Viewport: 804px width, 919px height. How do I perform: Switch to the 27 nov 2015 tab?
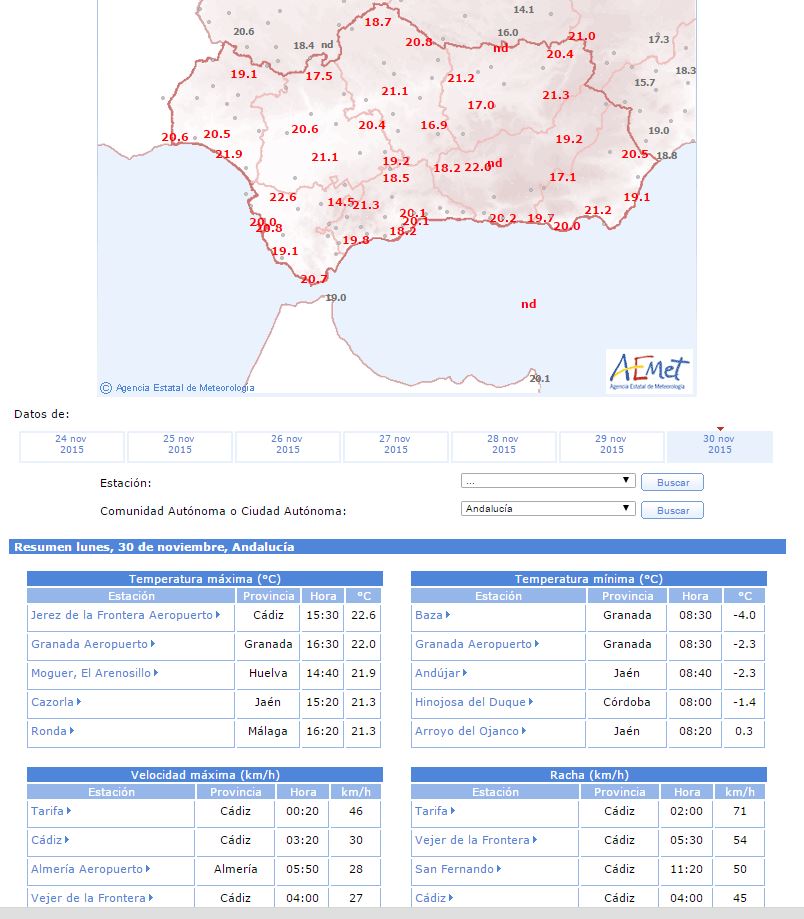click(x=396, y=445)
